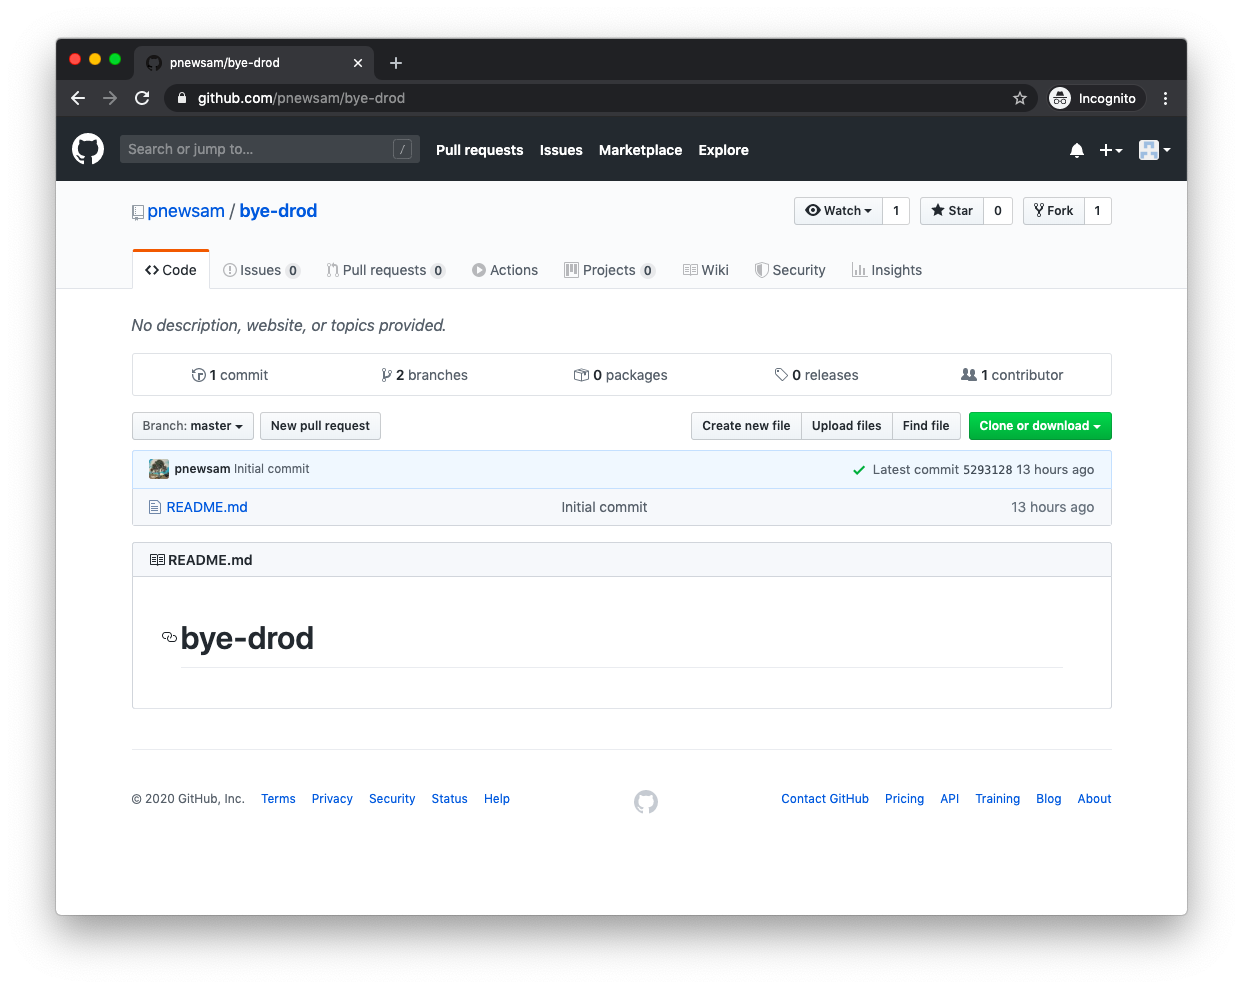Go to Explore in the top navigation
This screenshot has height=989, width=1243.
pyautogui.click(x=724, y=150)
